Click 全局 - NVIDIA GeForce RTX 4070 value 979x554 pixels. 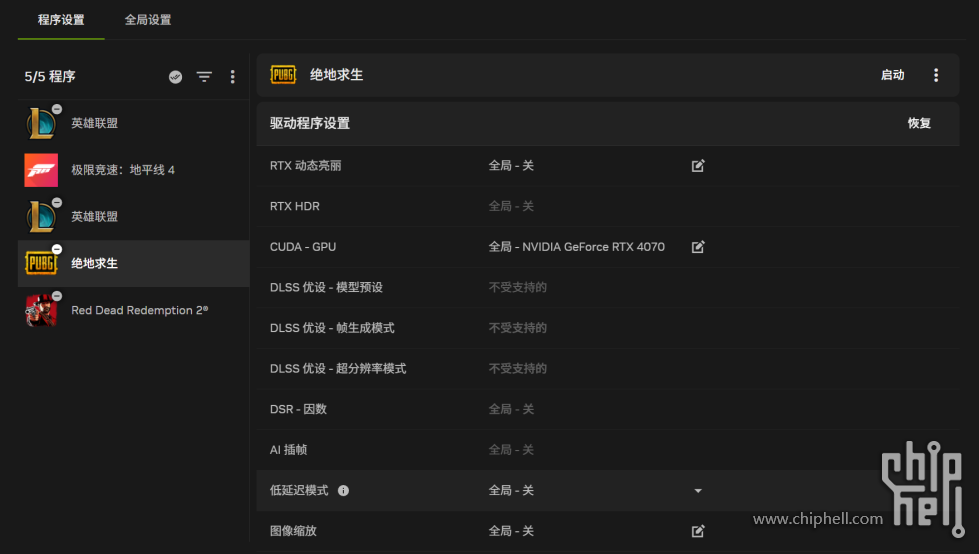[x=576, y=247]
